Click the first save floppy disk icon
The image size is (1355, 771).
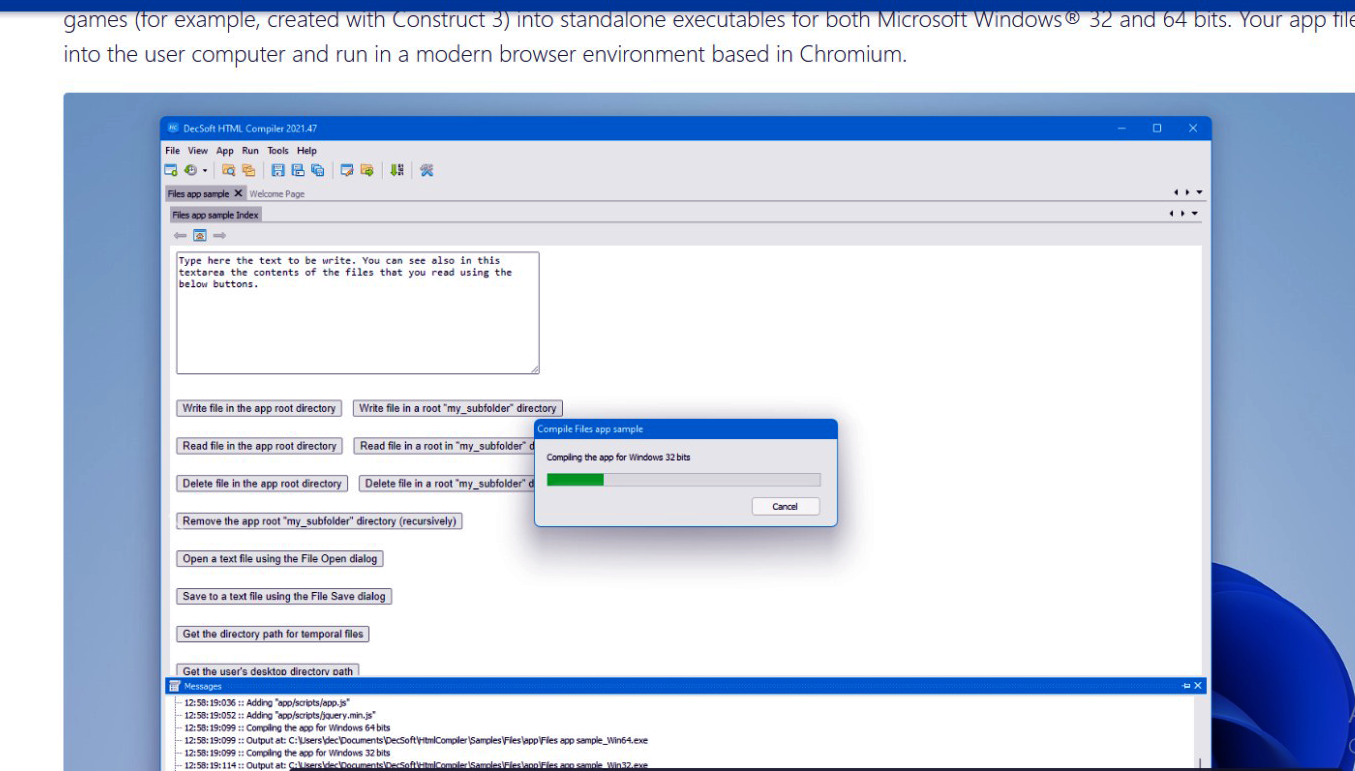pos(278,170)
